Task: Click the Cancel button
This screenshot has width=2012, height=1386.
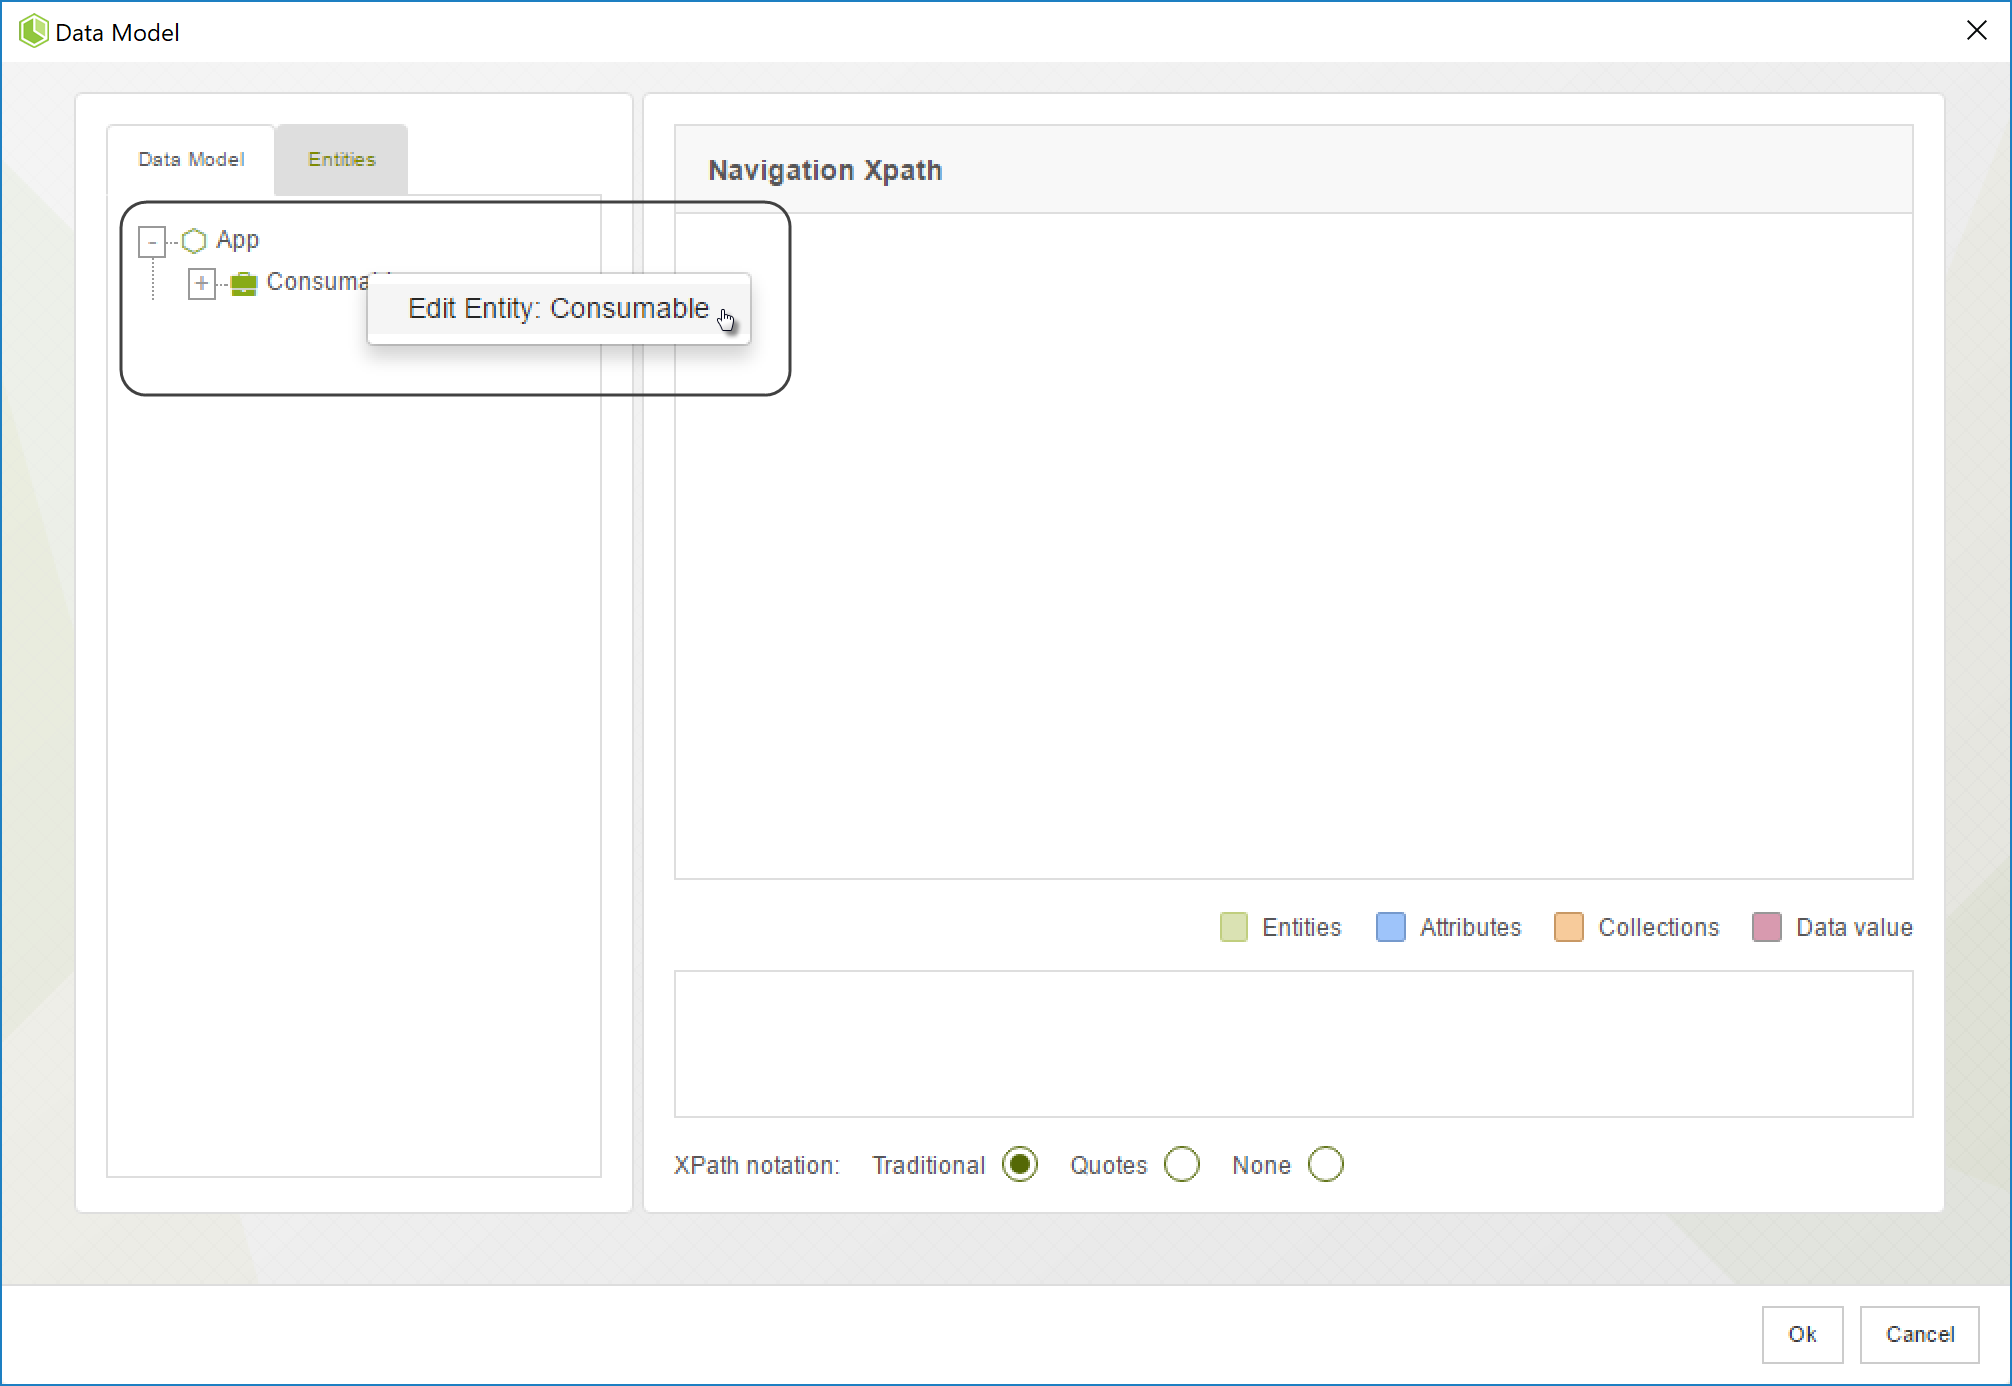Action: point(1919,1335)
